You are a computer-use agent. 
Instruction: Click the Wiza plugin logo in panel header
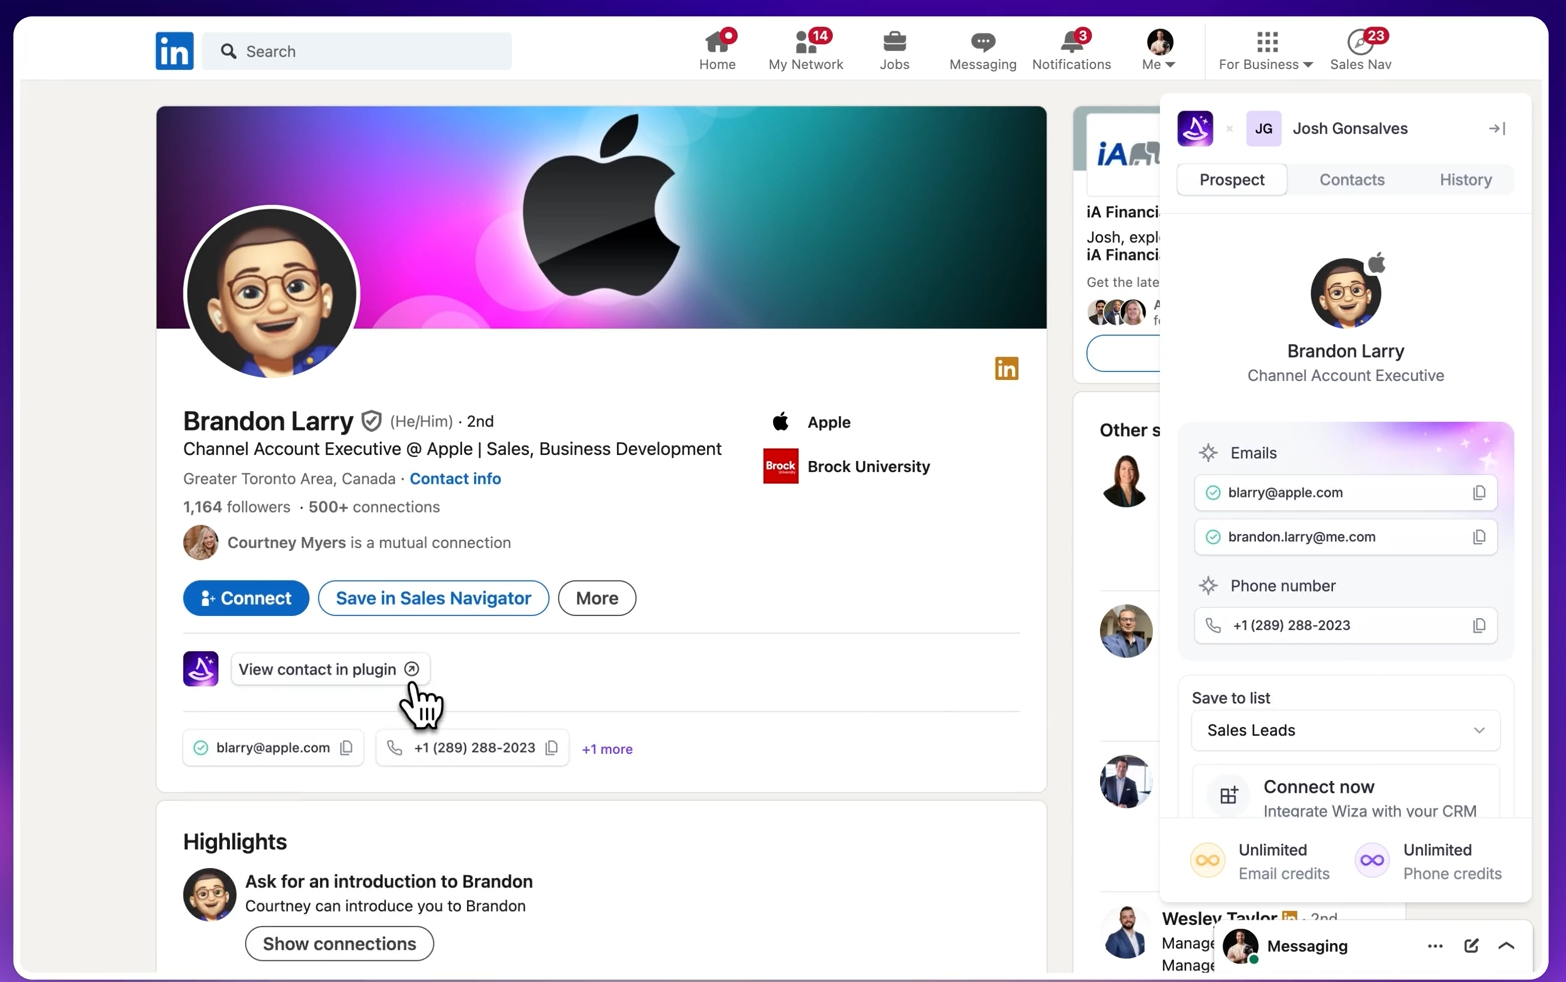[1195, 129]
